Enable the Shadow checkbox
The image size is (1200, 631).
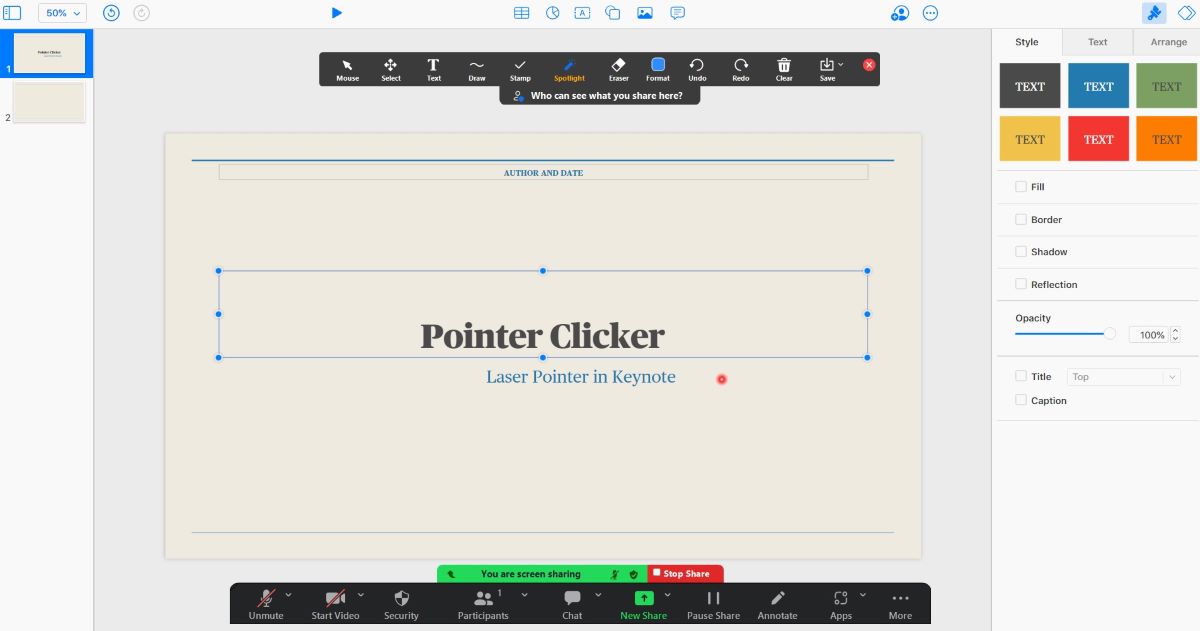pos(1021,251)
